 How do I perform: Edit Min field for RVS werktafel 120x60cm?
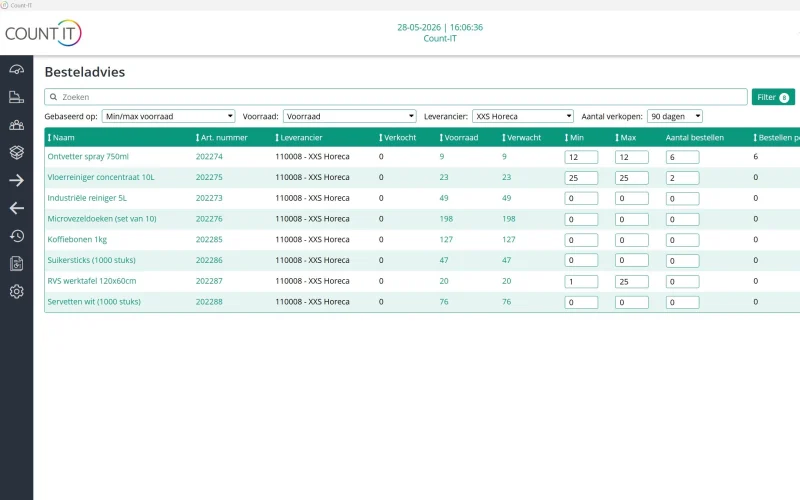pyautogui.click(x=581, y=282)
